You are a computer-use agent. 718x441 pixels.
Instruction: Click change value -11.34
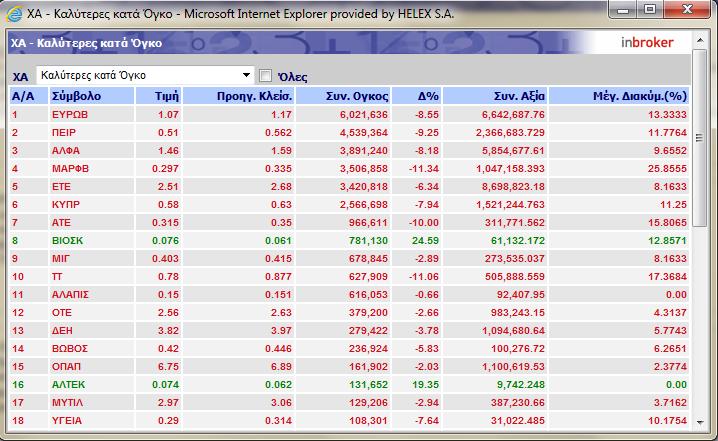click(424, 169)
